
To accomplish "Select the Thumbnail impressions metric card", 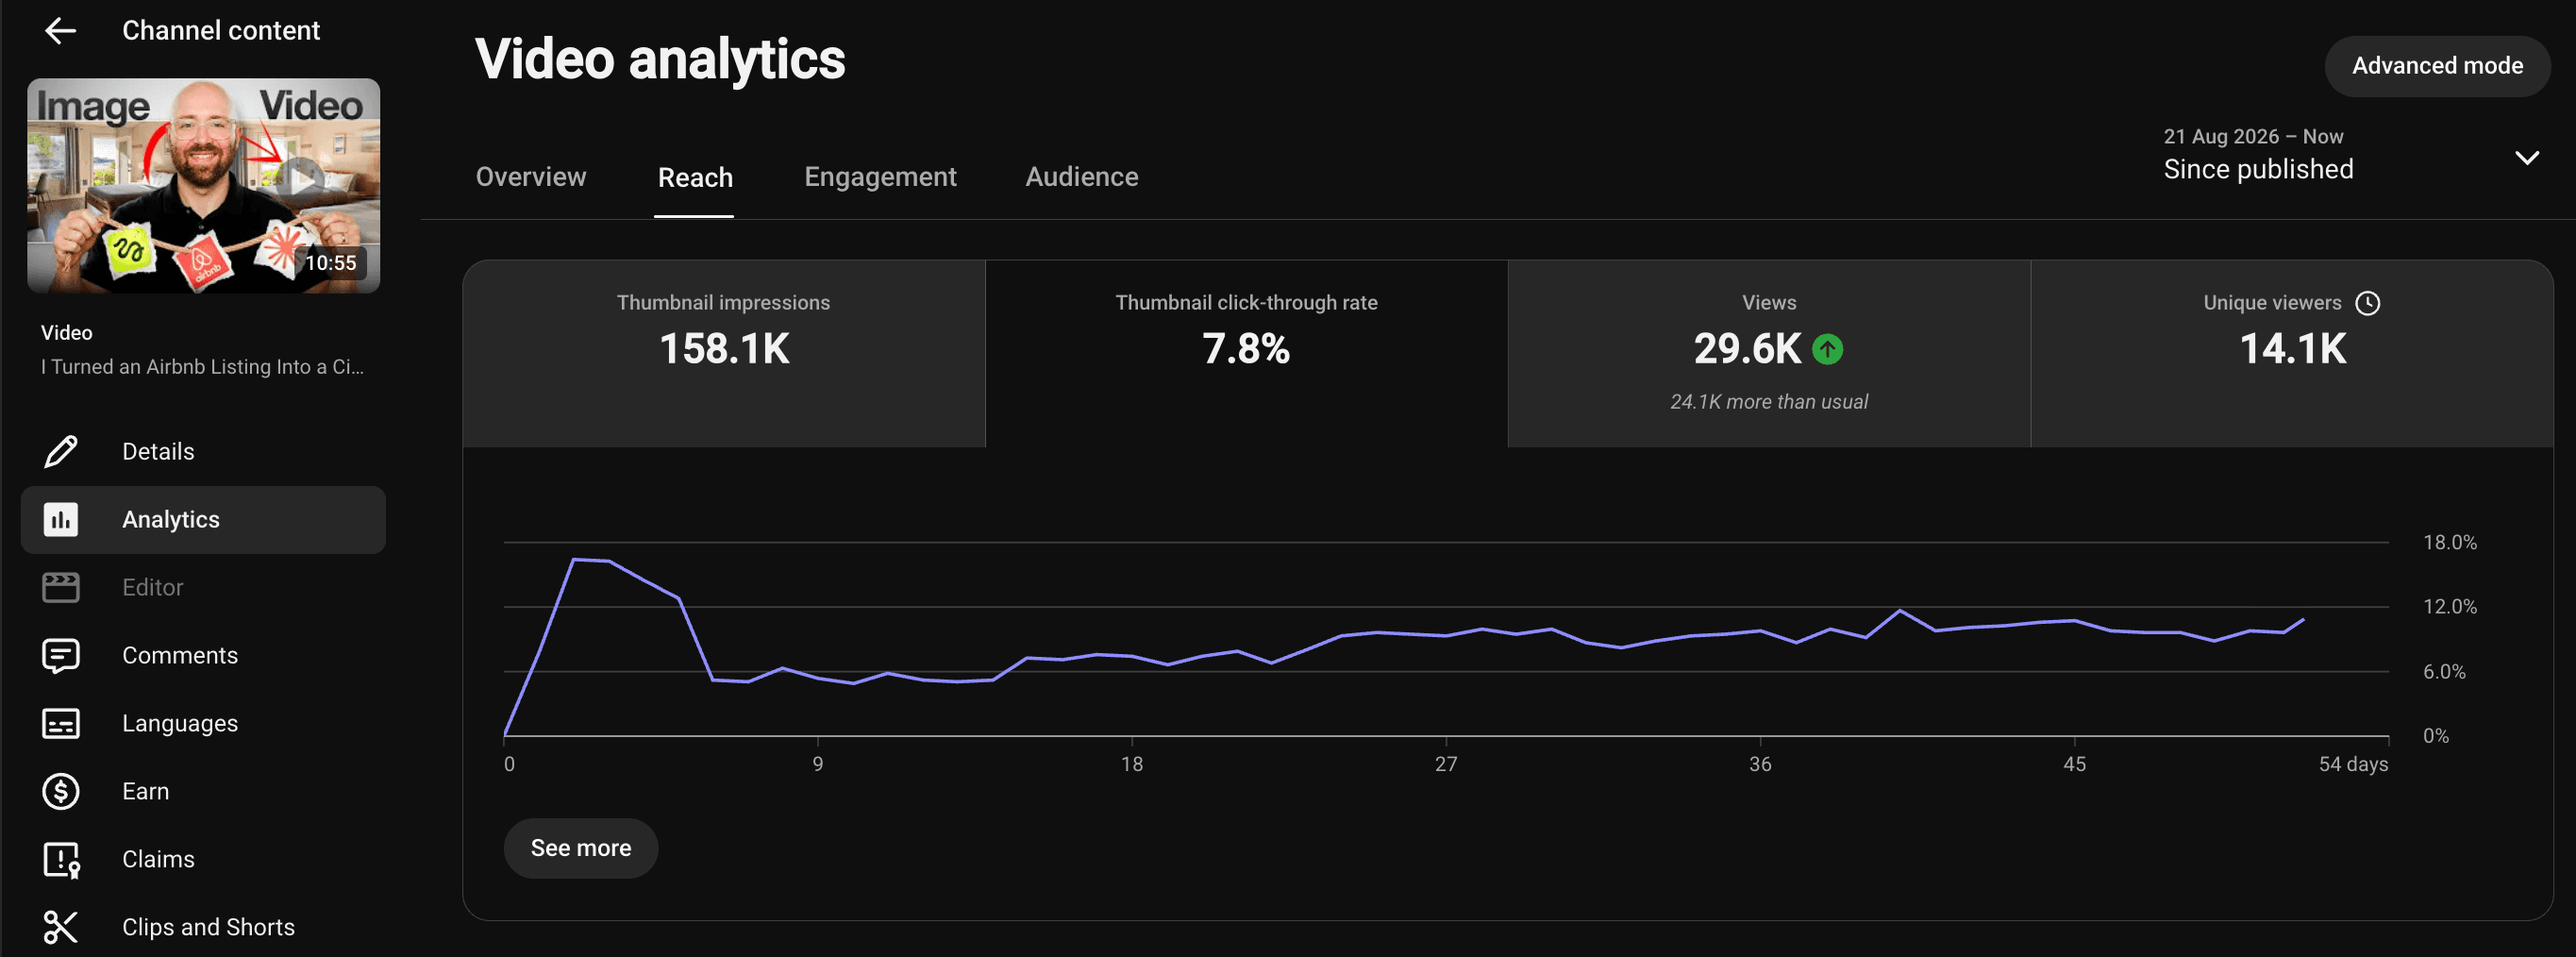I will click(x=724, y=354).
